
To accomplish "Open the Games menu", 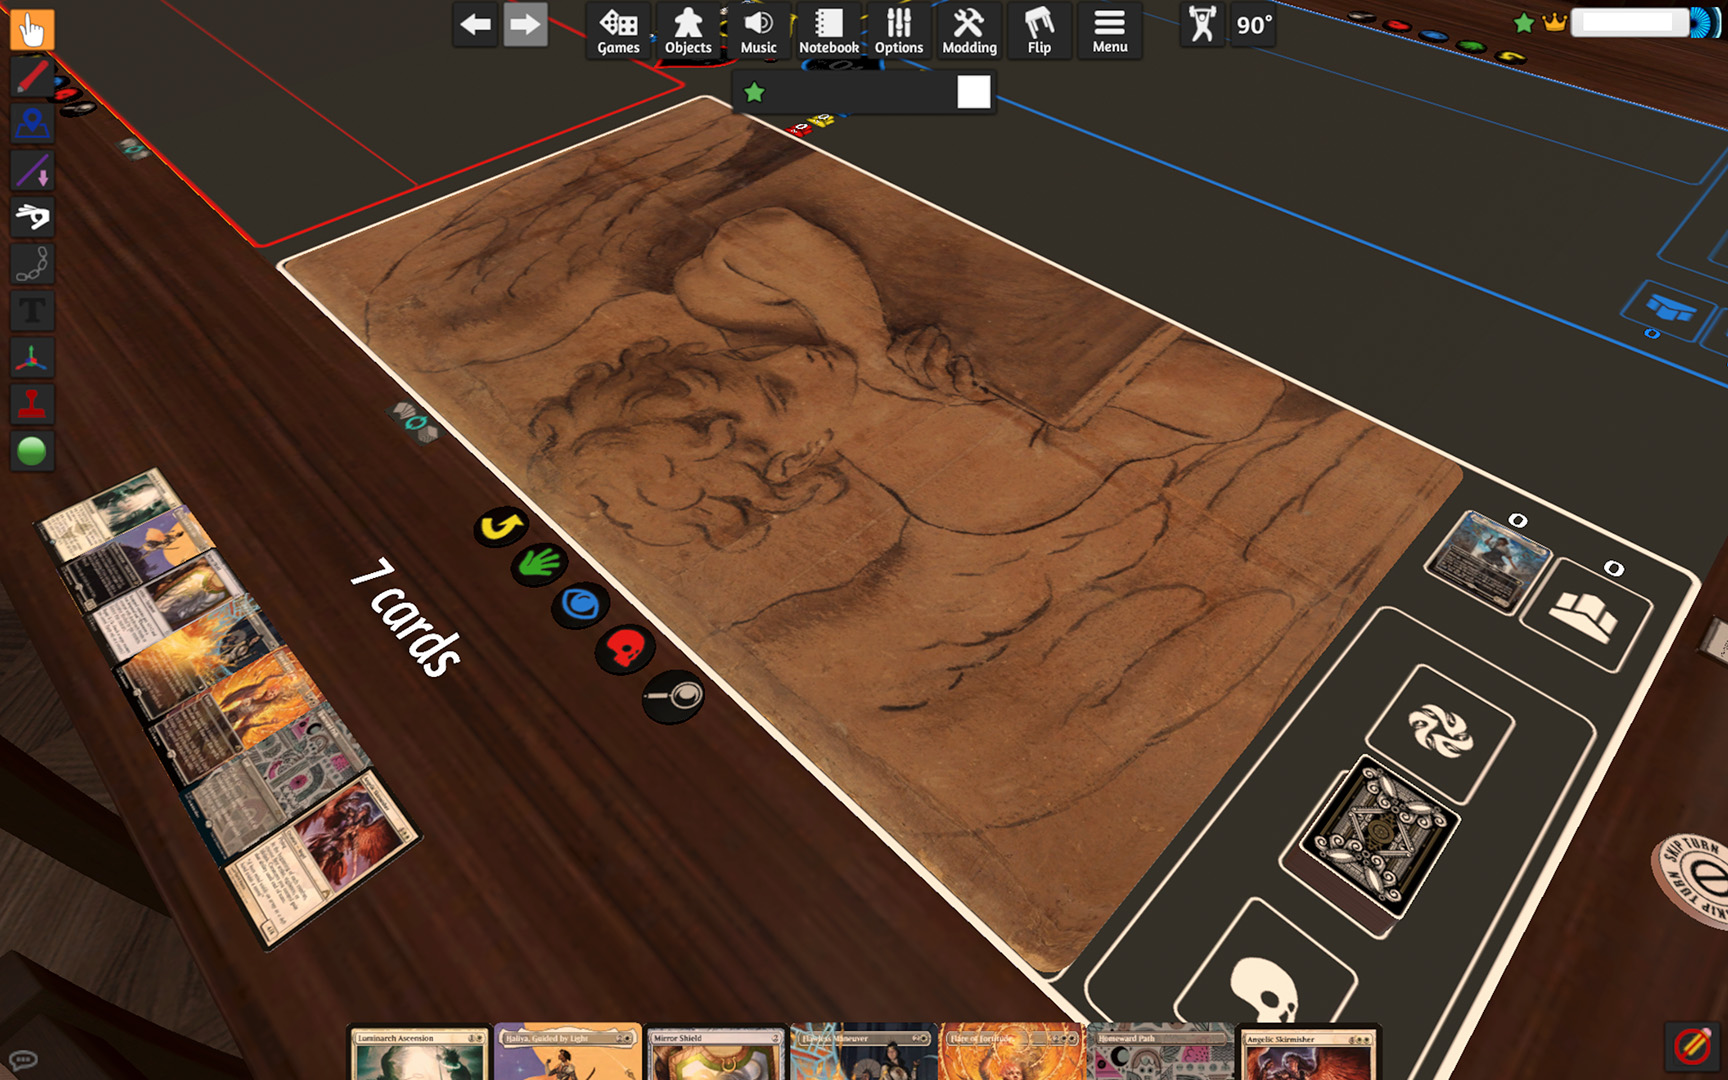I will pyautogui.click(x=618, y=30).
